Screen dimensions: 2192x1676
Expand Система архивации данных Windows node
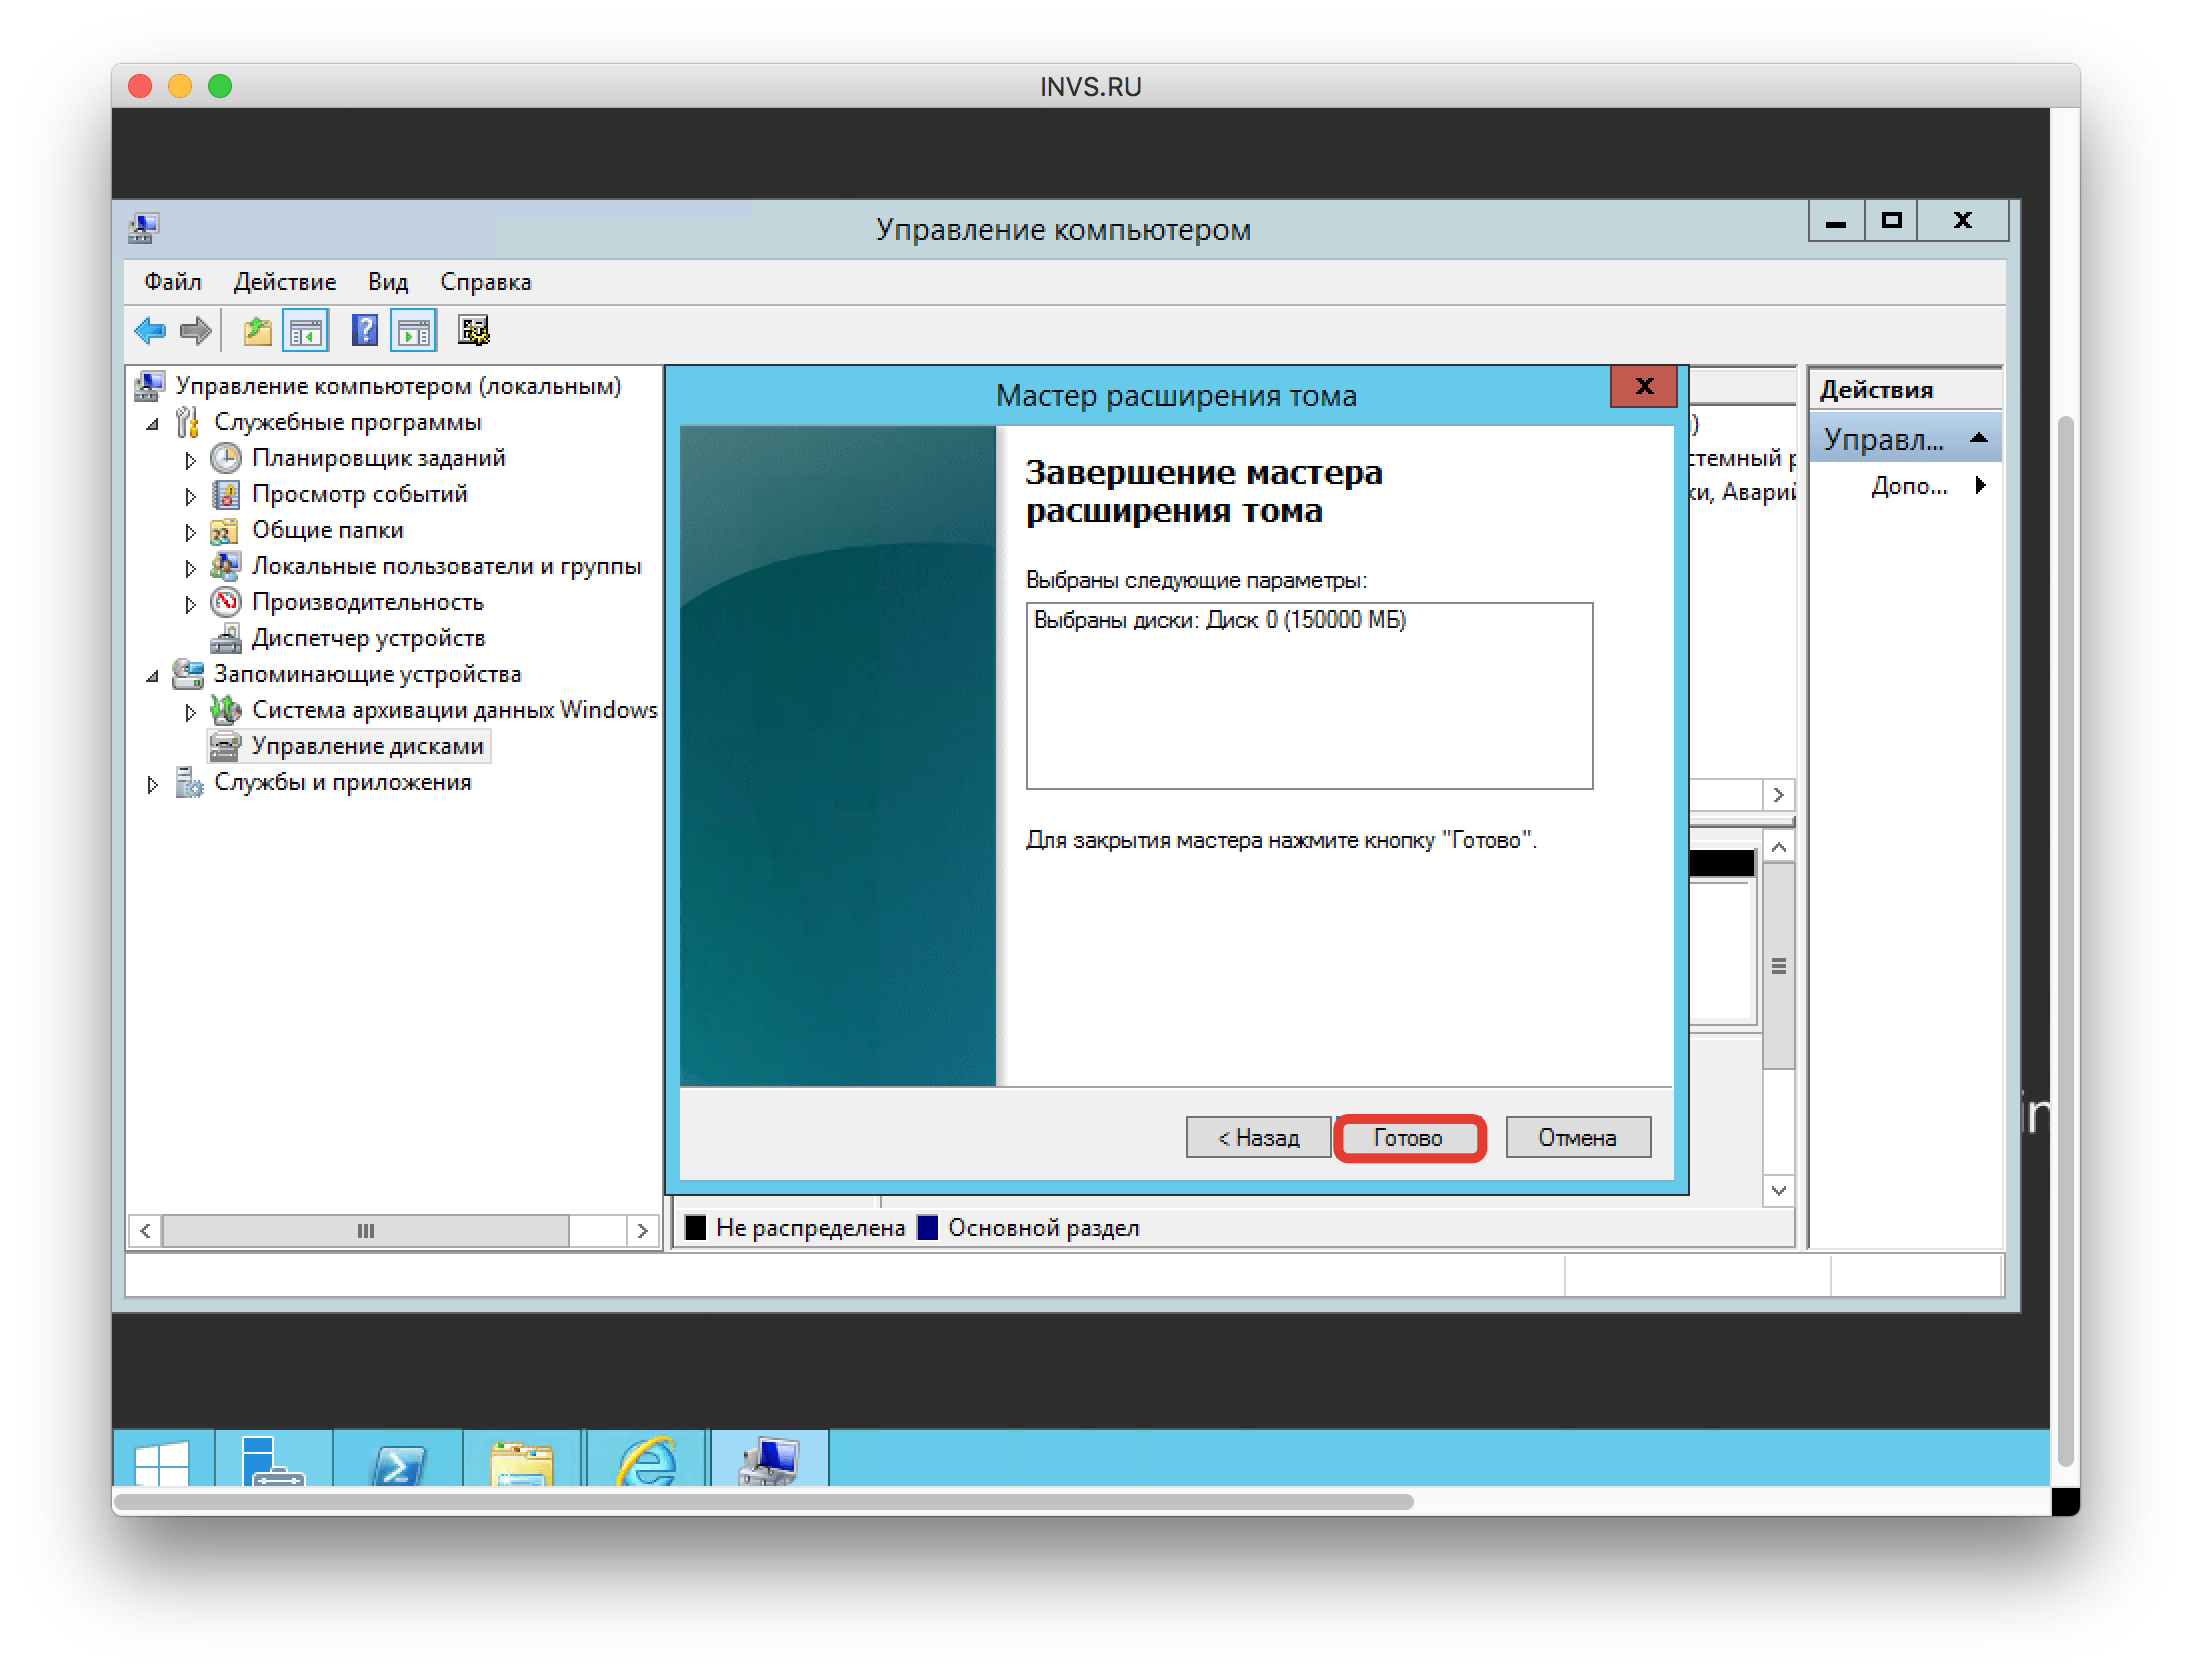coord(190,712)
